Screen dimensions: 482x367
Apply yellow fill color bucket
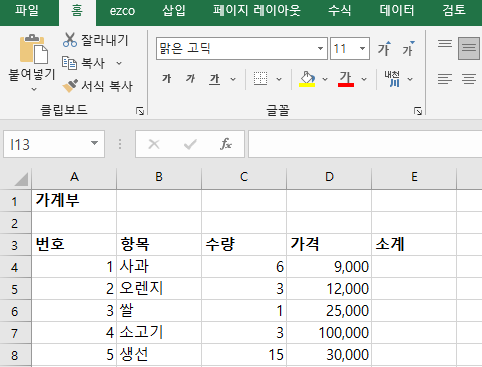(x=307, y=79)
